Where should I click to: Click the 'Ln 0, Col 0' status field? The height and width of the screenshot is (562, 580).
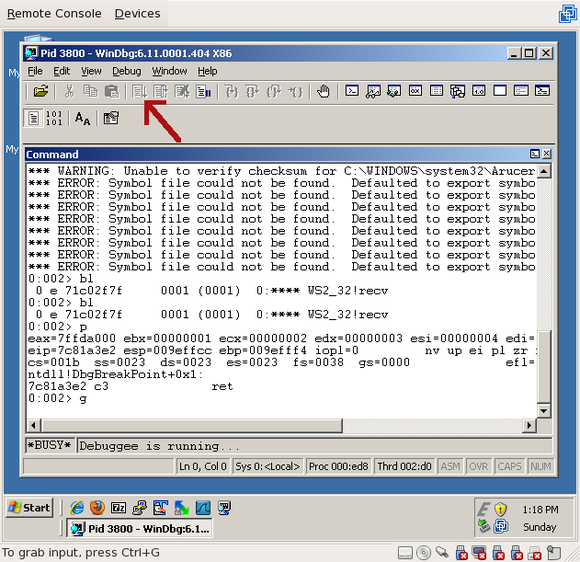coord(202,467)
